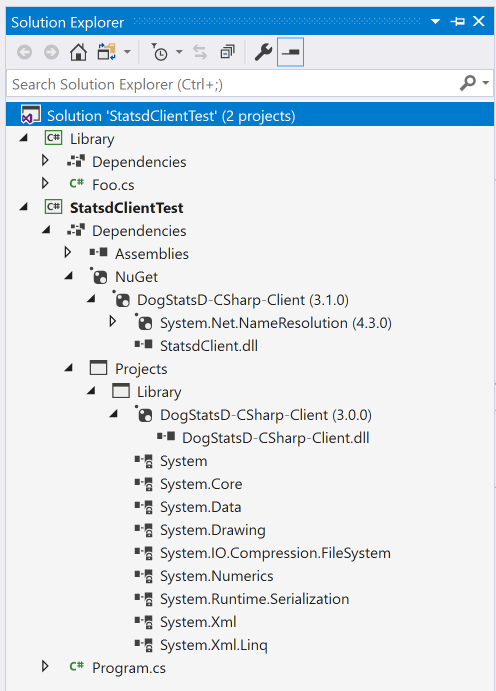This screenshot has height=691, width=496.
Task: Click the magnifier search icon
Action: [x=467, y=82]
